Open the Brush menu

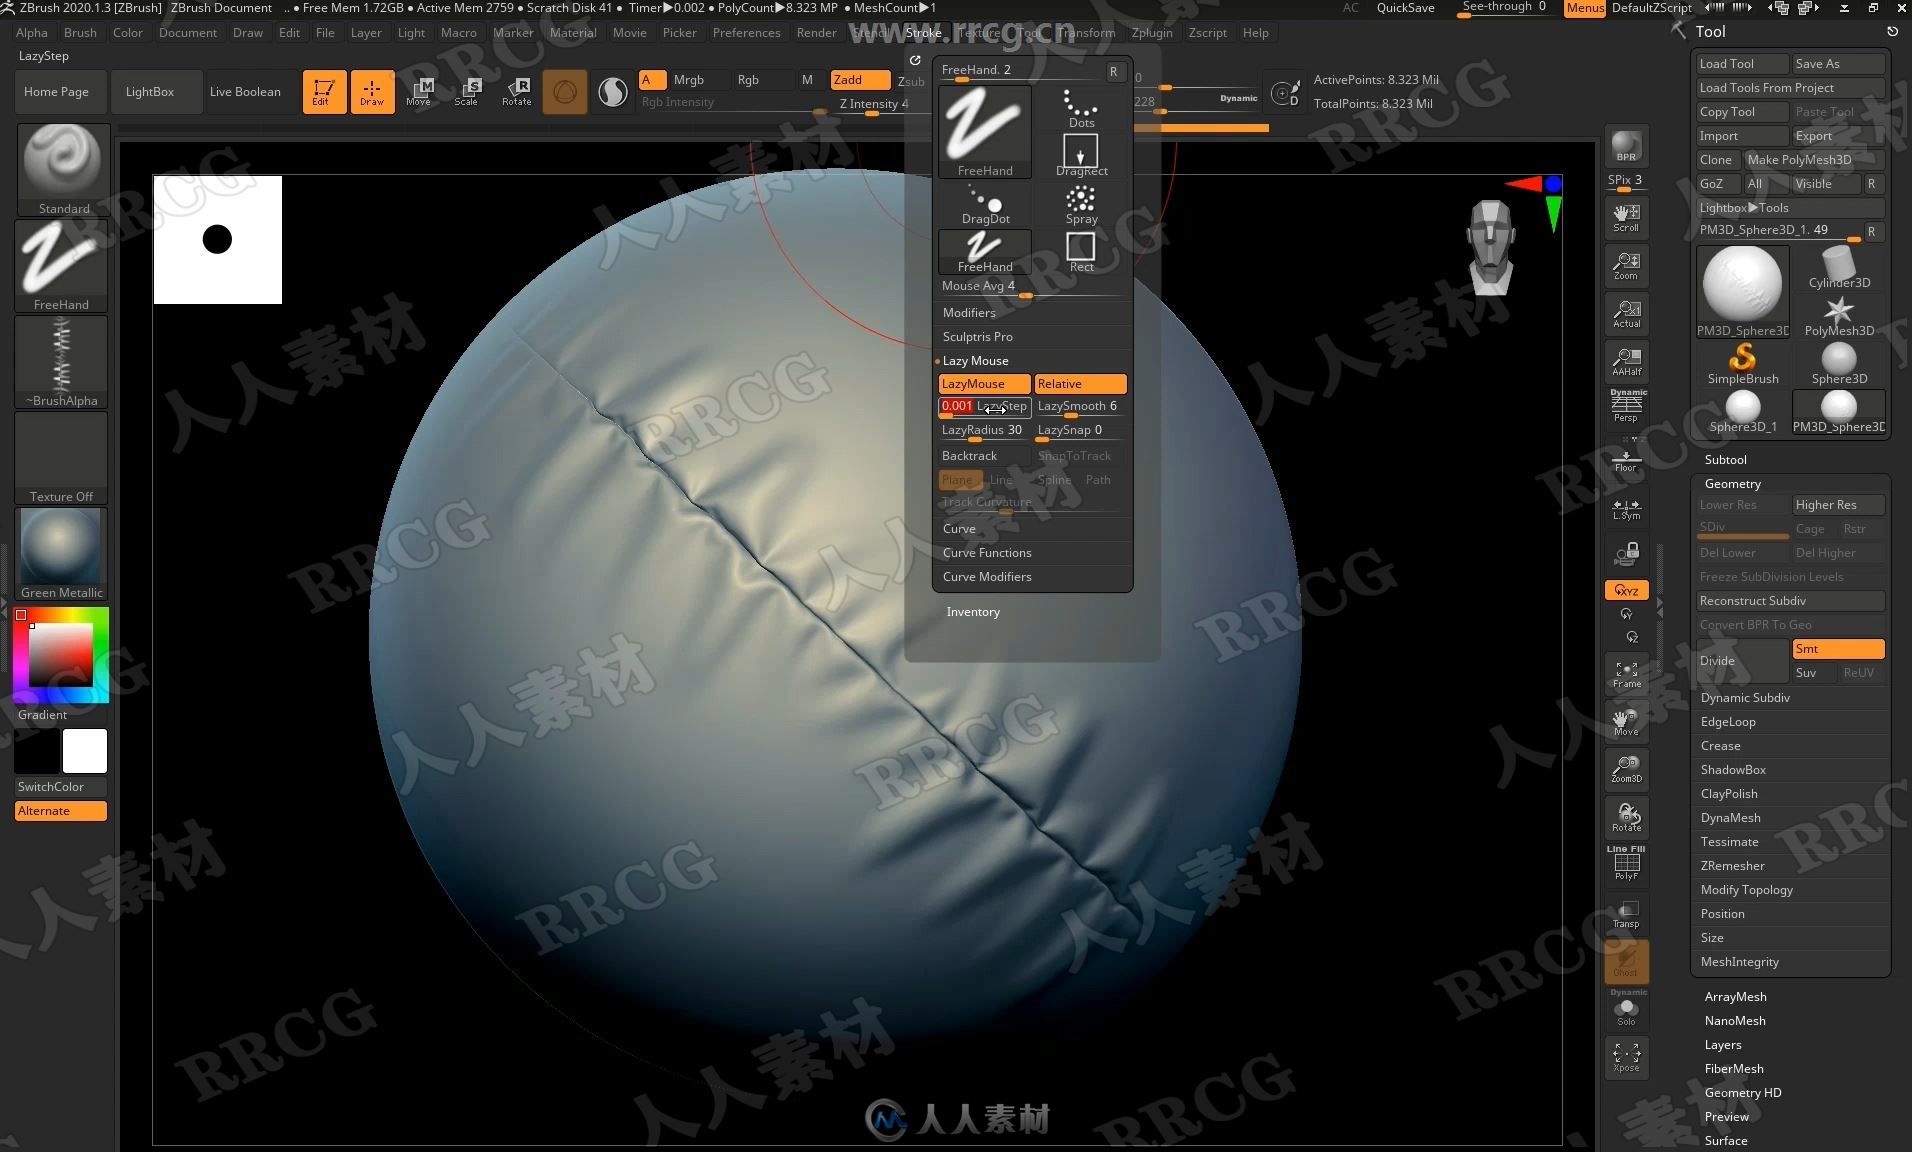[80, 33]
